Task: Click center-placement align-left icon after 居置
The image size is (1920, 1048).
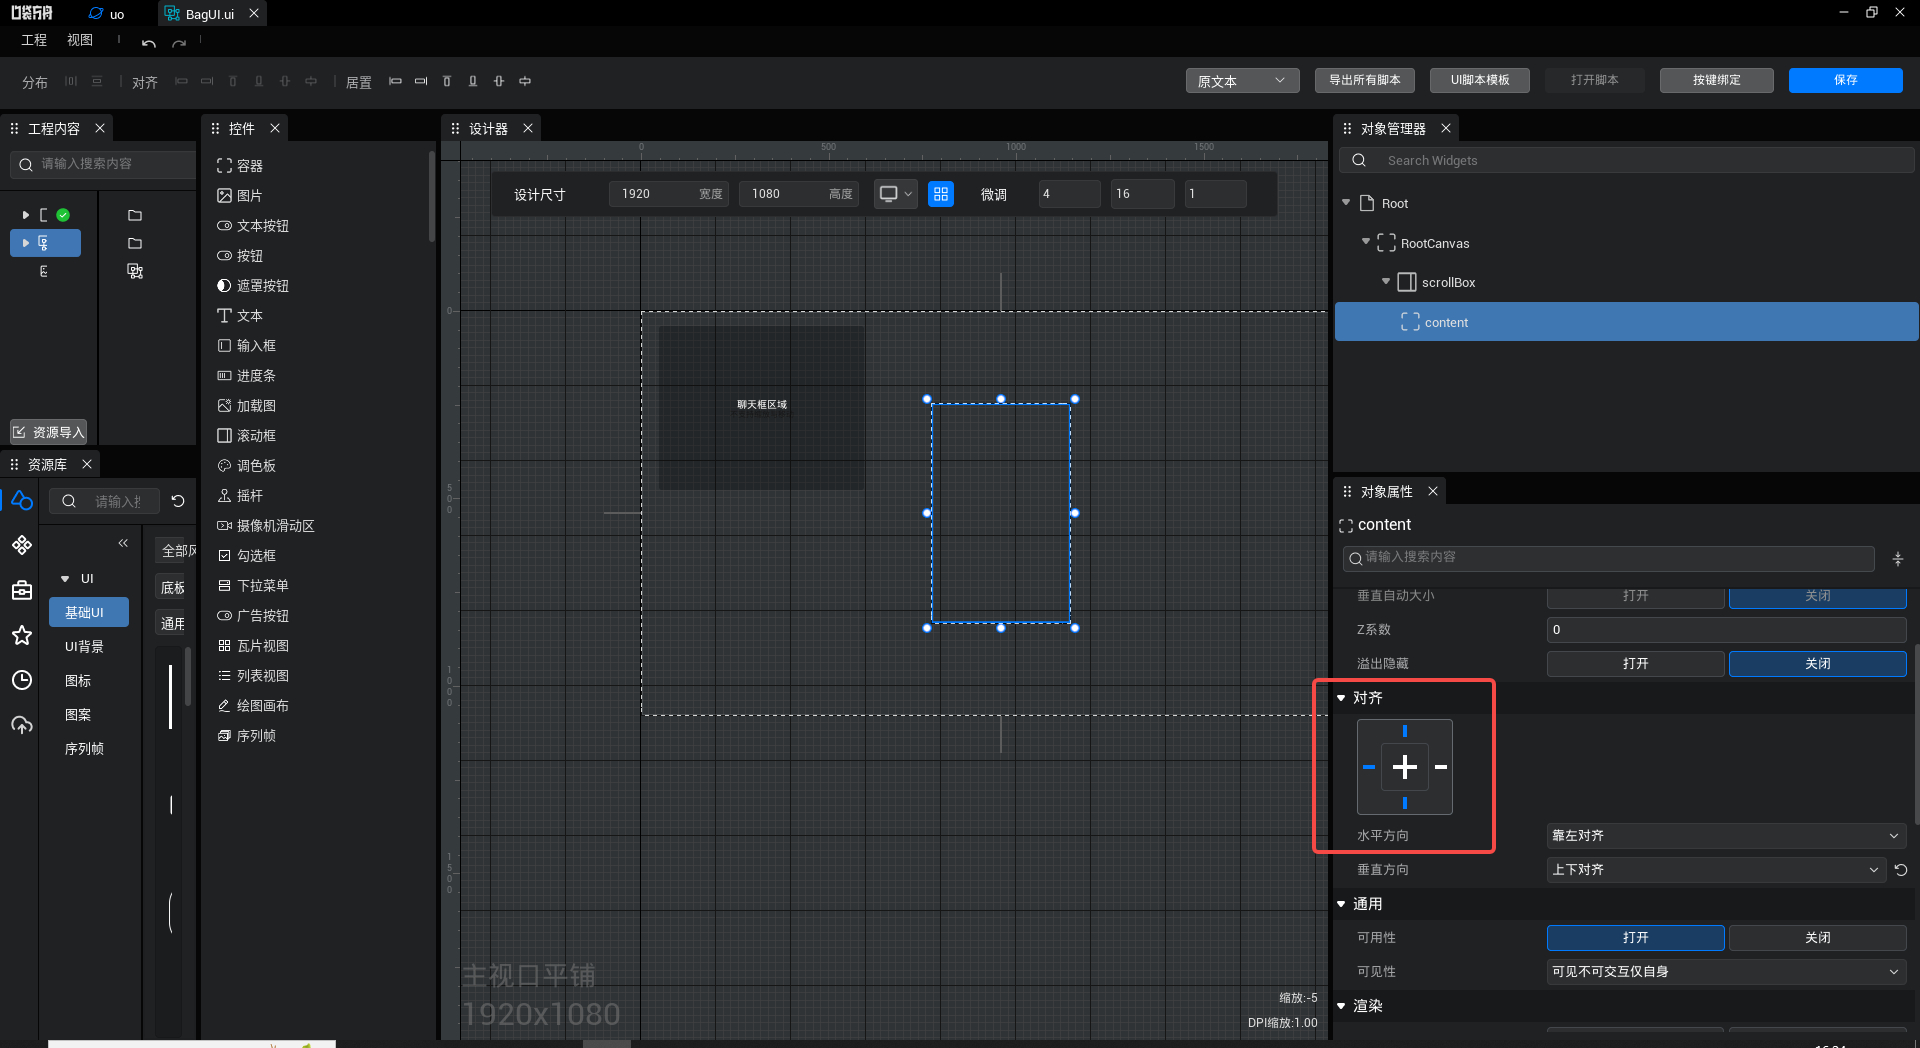Action: [395, 81]
